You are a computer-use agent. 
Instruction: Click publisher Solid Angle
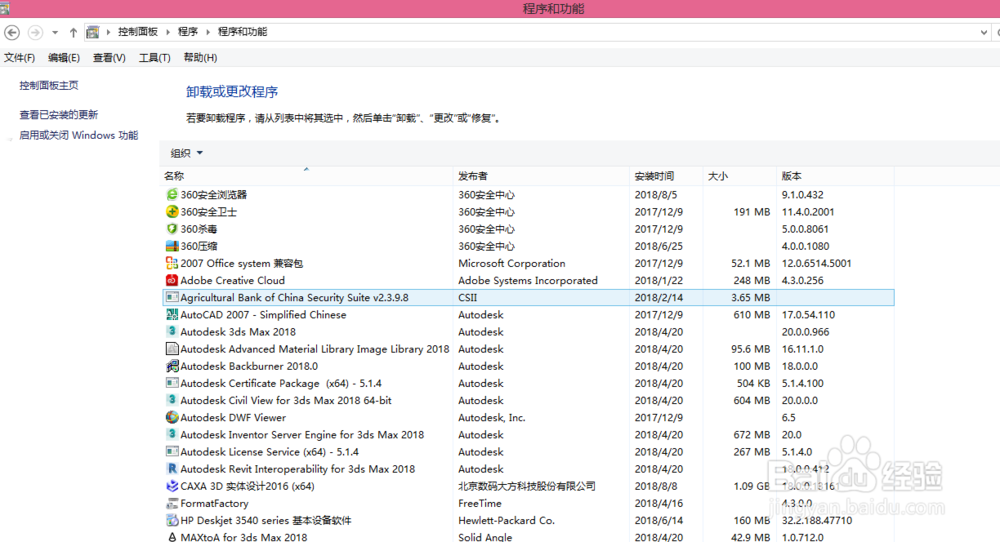[x=485, y=538]
